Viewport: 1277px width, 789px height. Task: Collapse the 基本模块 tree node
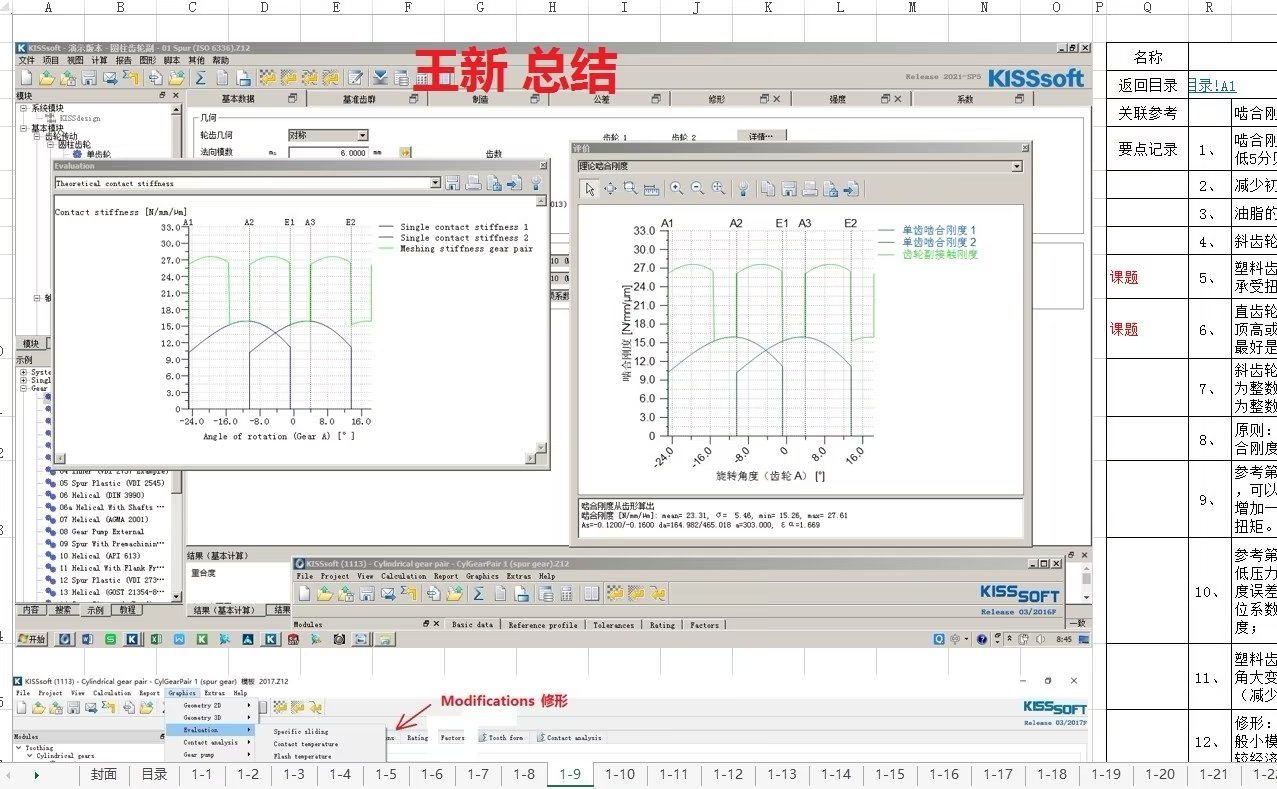[x=25, y=128]
